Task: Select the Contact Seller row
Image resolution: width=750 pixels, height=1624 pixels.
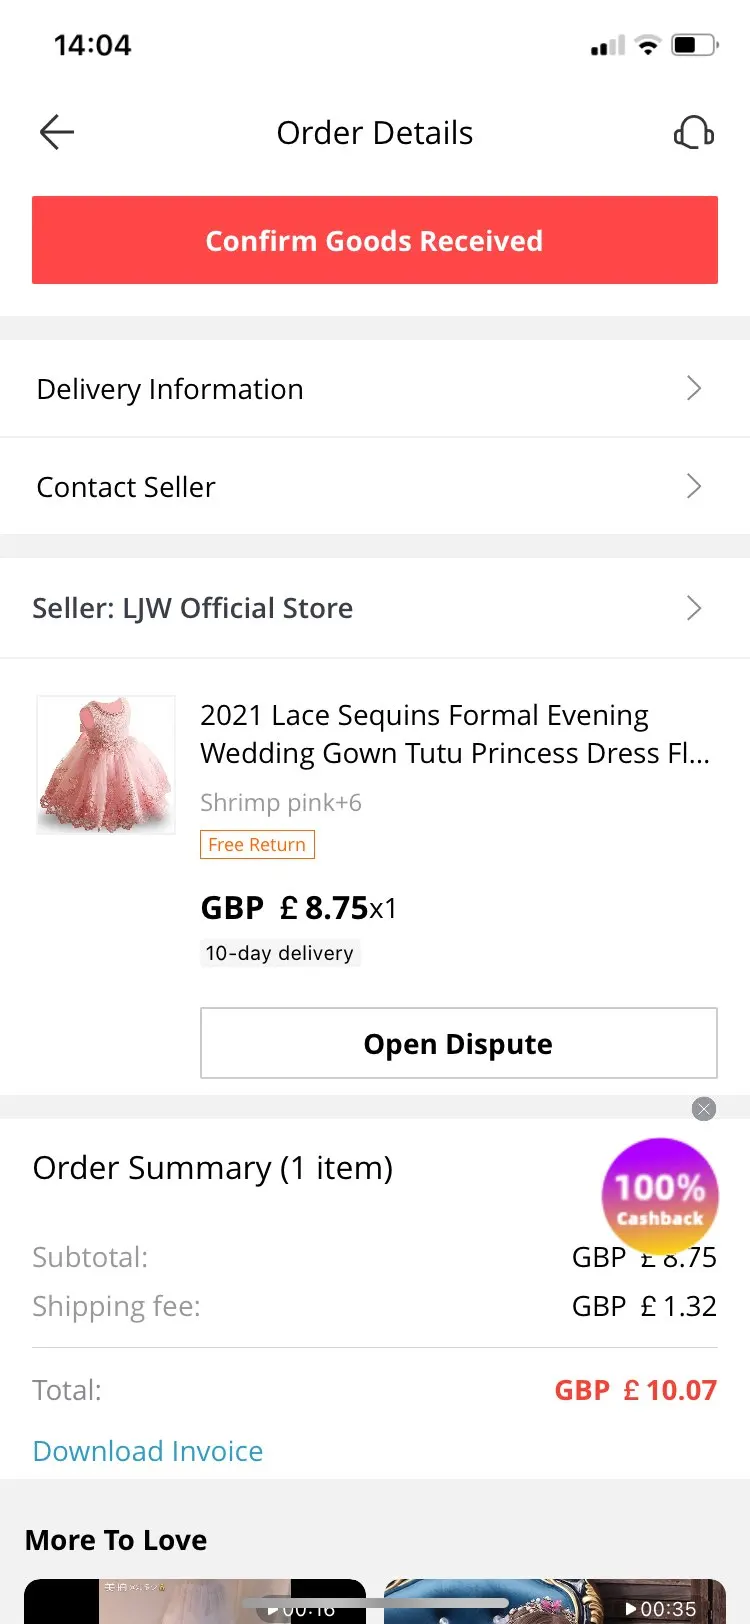Action: click(x=300, y=486)
